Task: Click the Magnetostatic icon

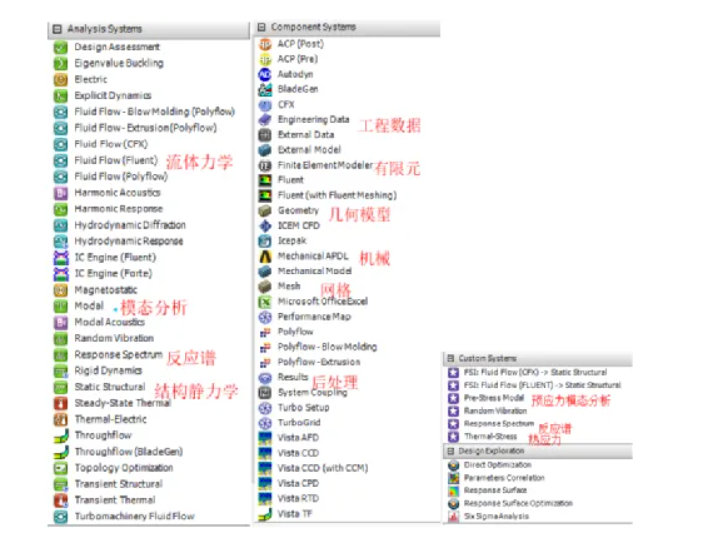Action: [x=61, y=290]
